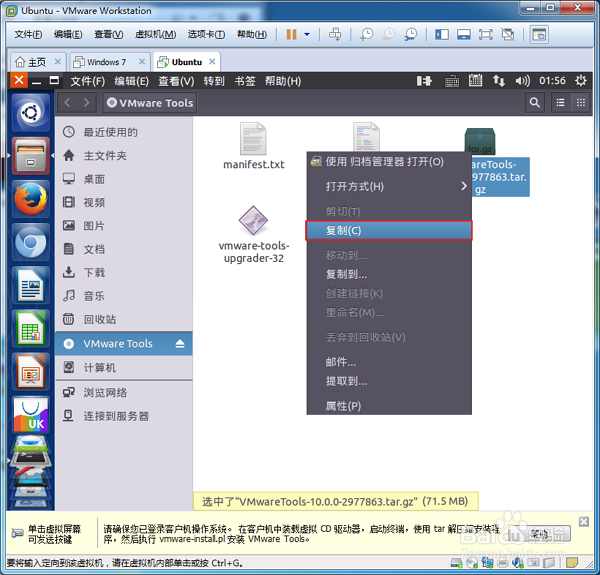Expand the 打开方式(H) submenu

389,186
